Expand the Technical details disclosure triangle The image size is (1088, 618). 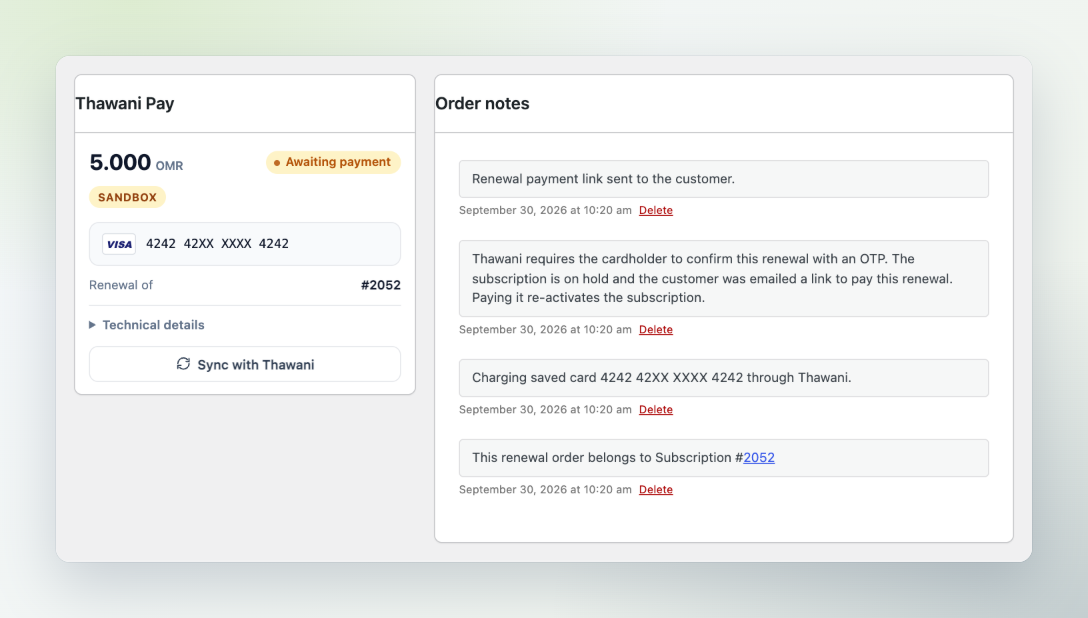pyautogui.click(x=92, y=325)
